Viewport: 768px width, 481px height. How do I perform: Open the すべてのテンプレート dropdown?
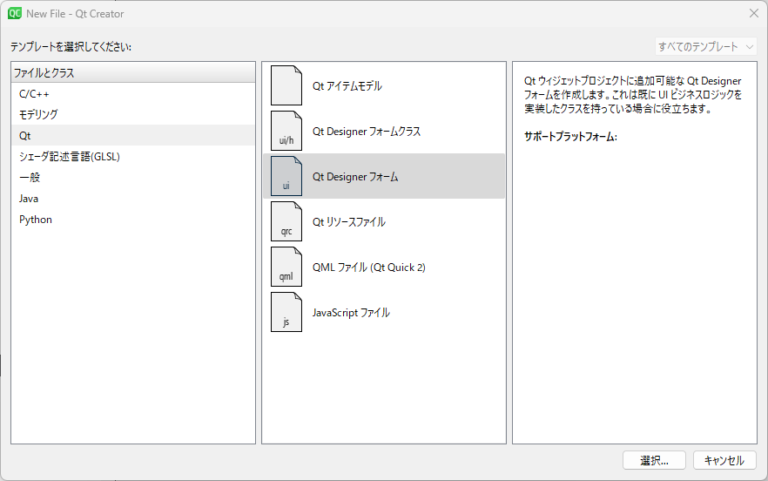coord(706,47)
